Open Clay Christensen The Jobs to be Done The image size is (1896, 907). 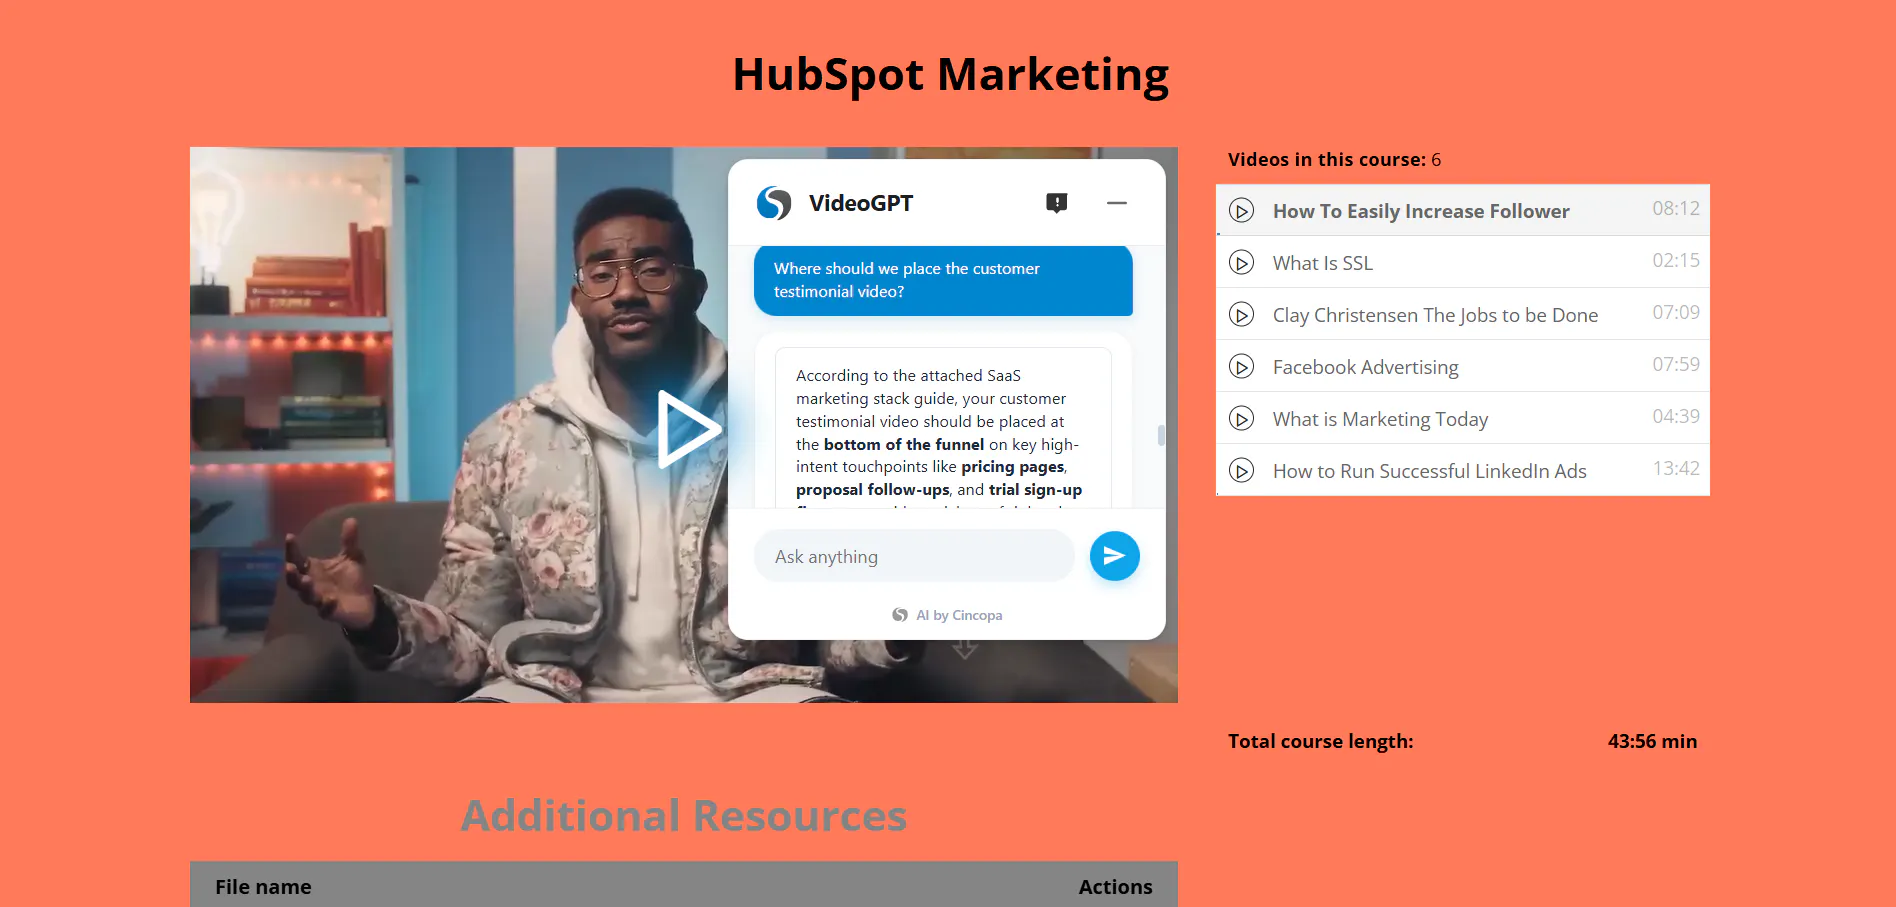tap(1463, 314)
